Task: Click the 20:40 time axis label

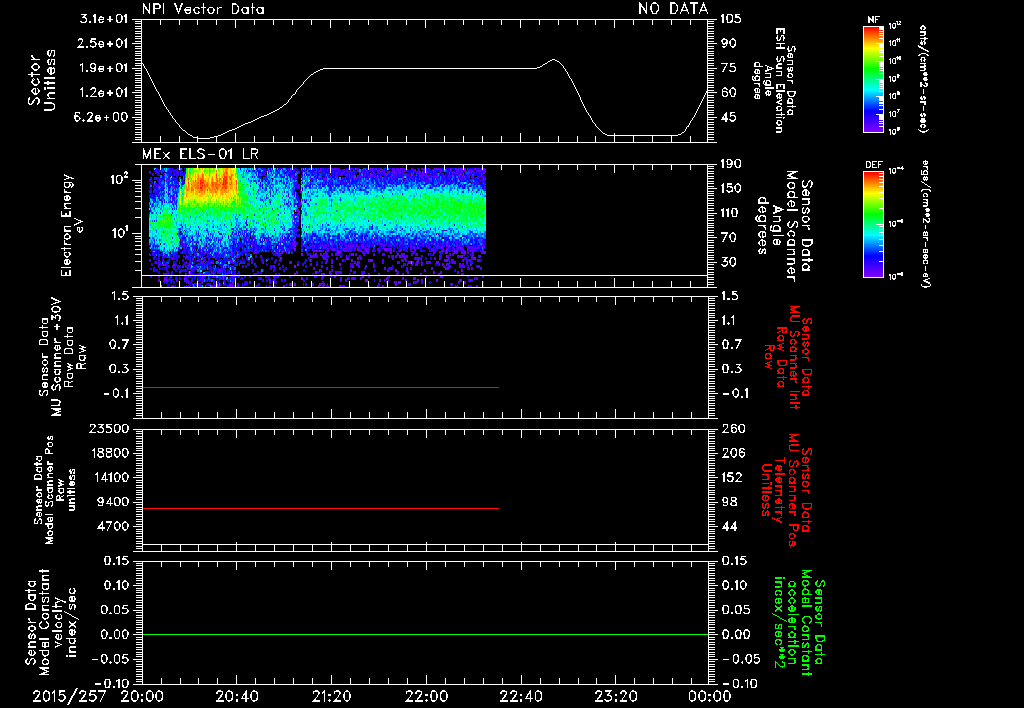Action: pos(236,696)
